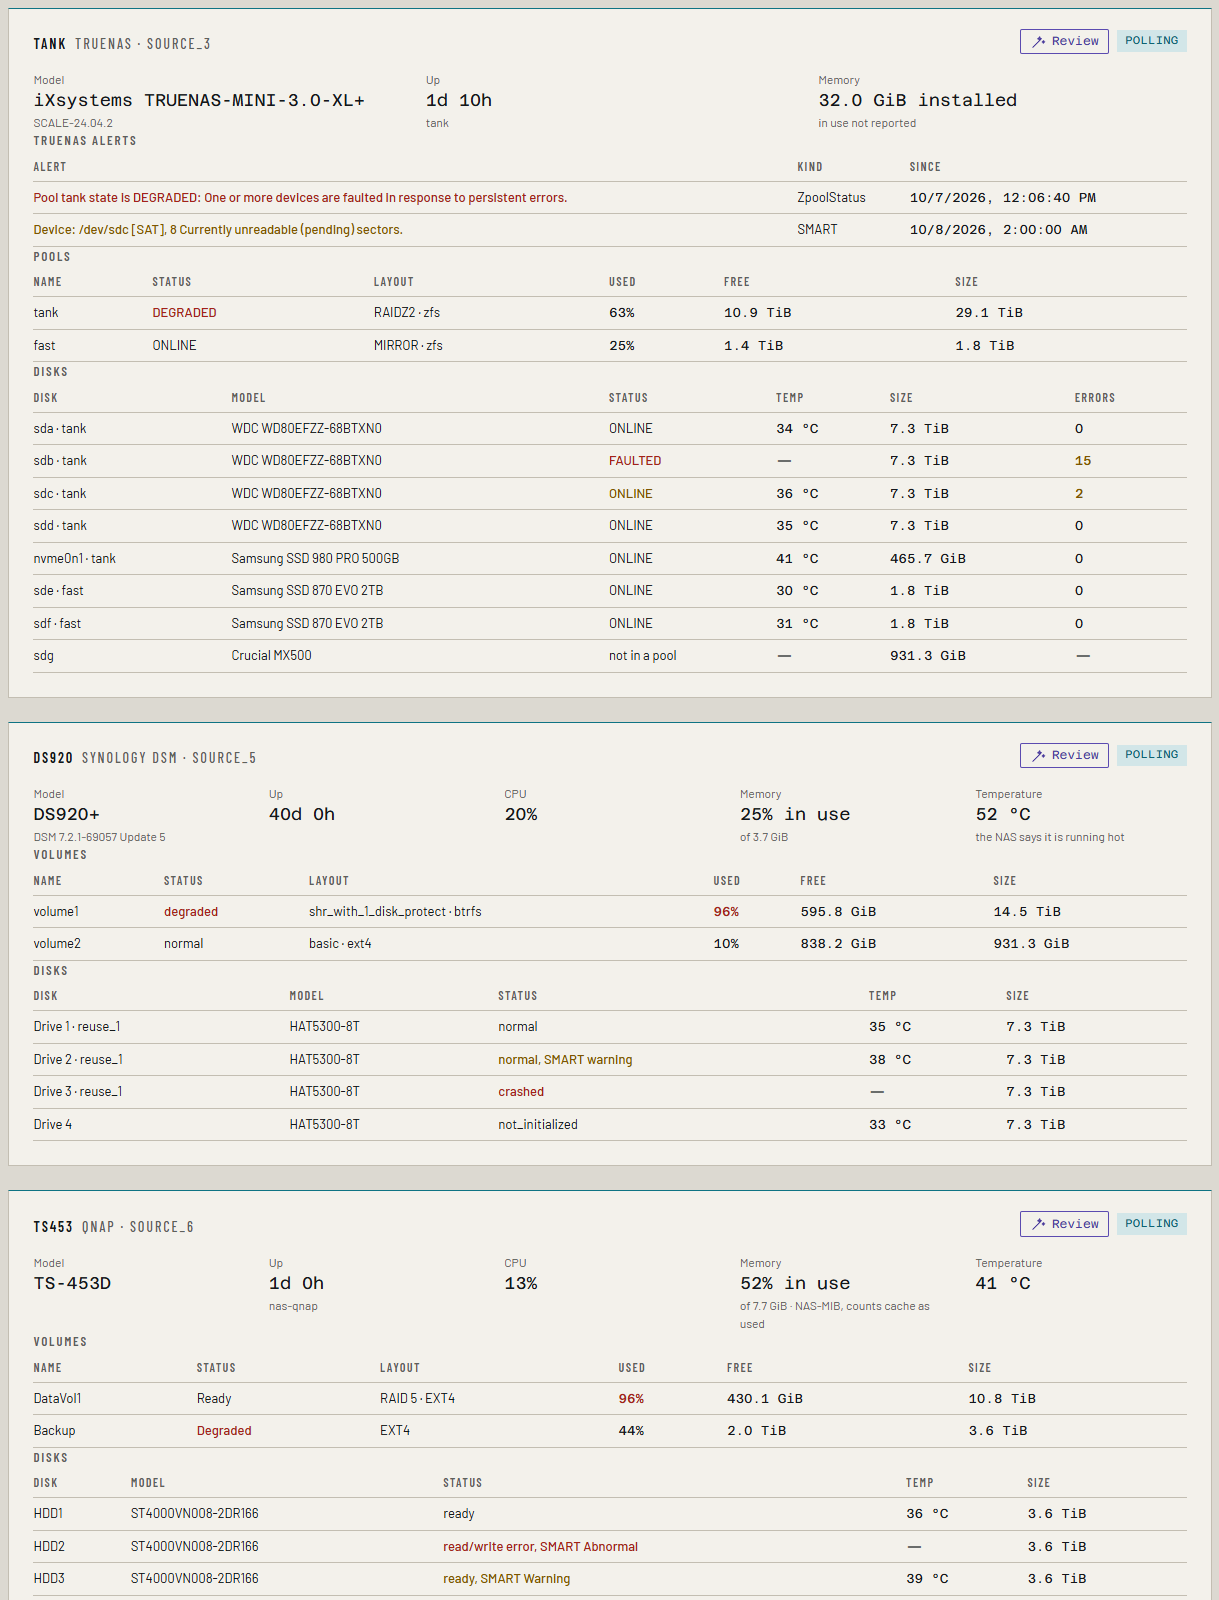This screenshot has width=1219, height=1600.
Task: Click the Review button for DS920 Synology
Action: pos(1064,755)
